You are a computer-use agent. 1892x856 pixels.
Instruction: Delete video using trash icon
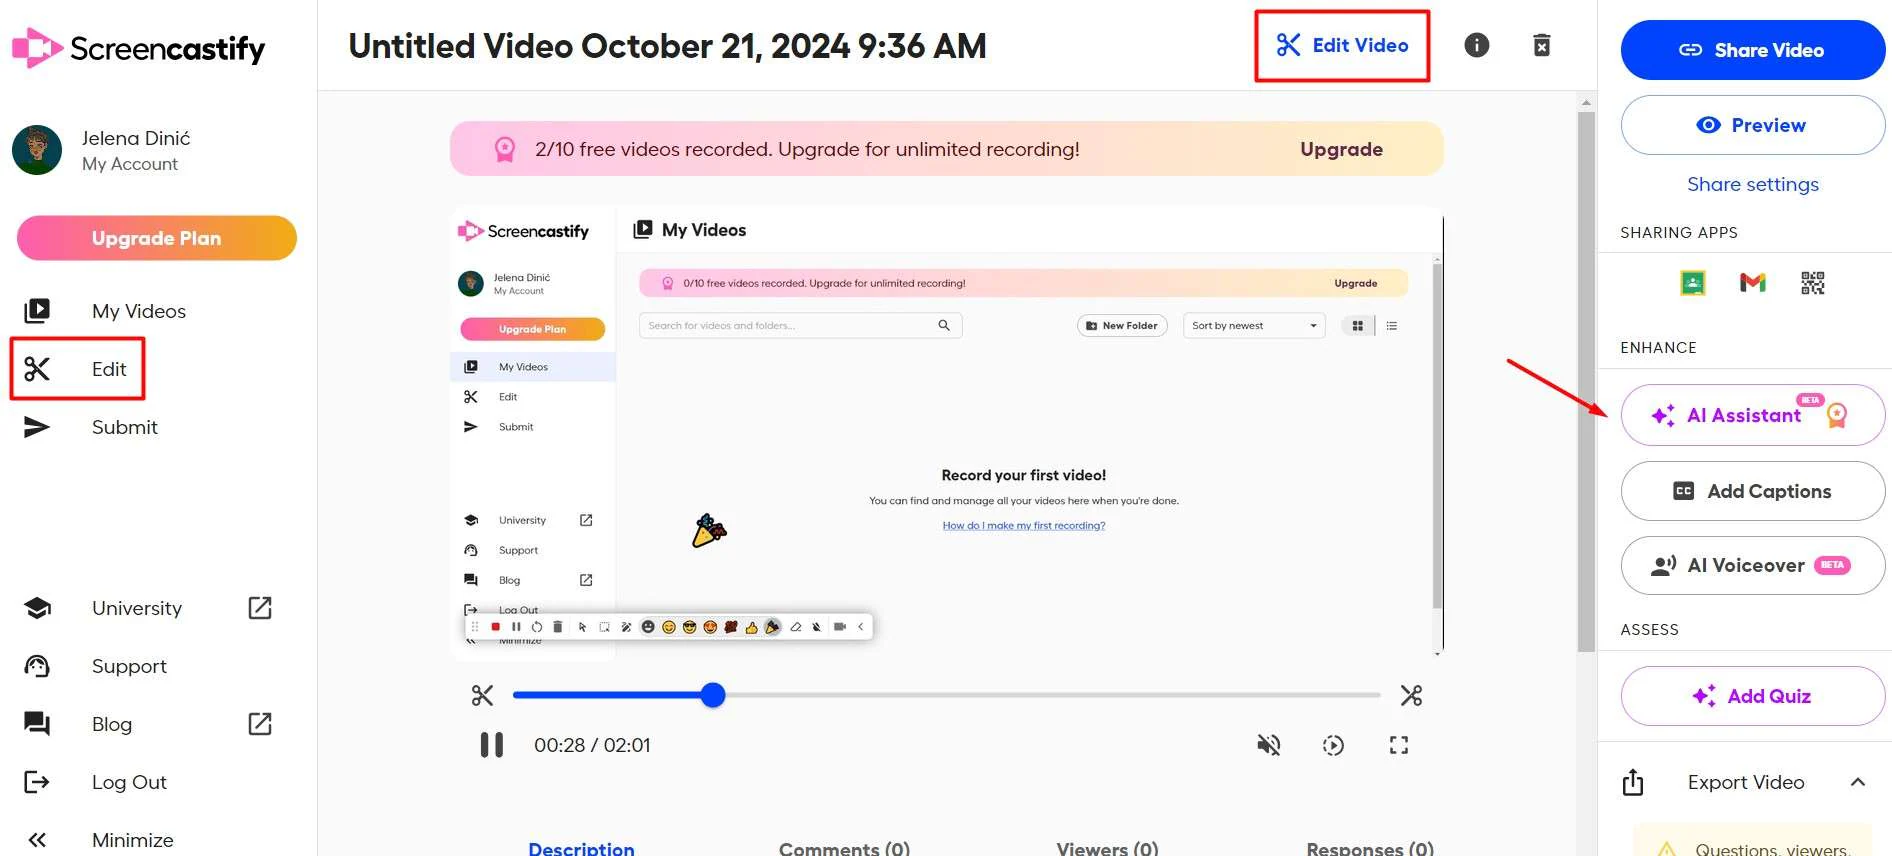click(1542, 45)
